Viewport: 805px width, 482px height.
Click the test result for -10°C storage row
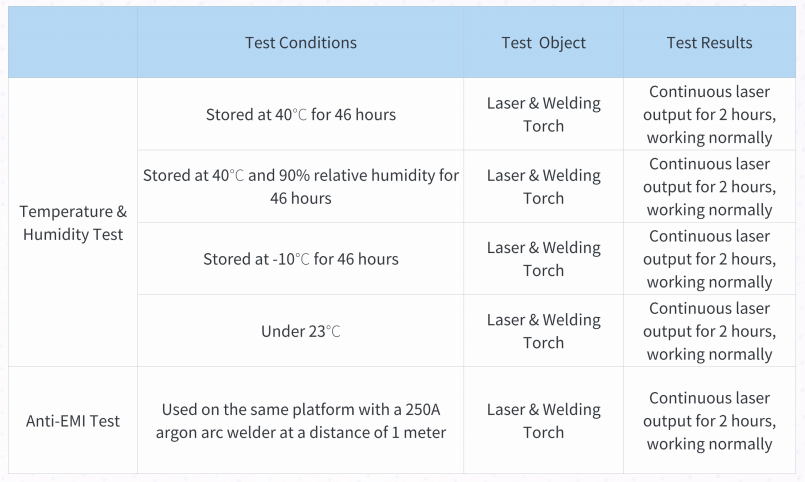(709, 259)
